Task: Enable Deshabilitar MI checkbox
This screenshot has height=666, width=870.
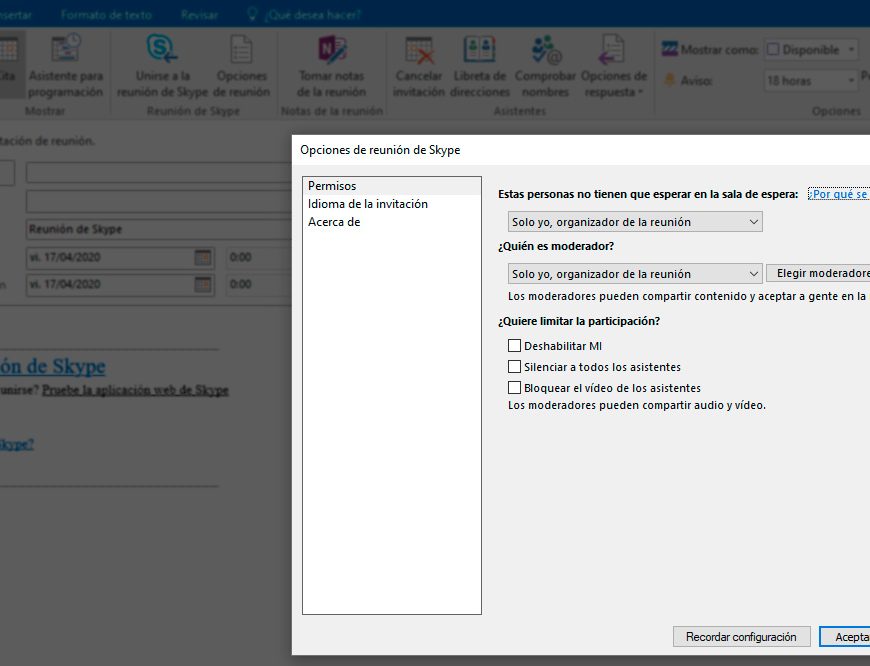Action: click(514, 346)
